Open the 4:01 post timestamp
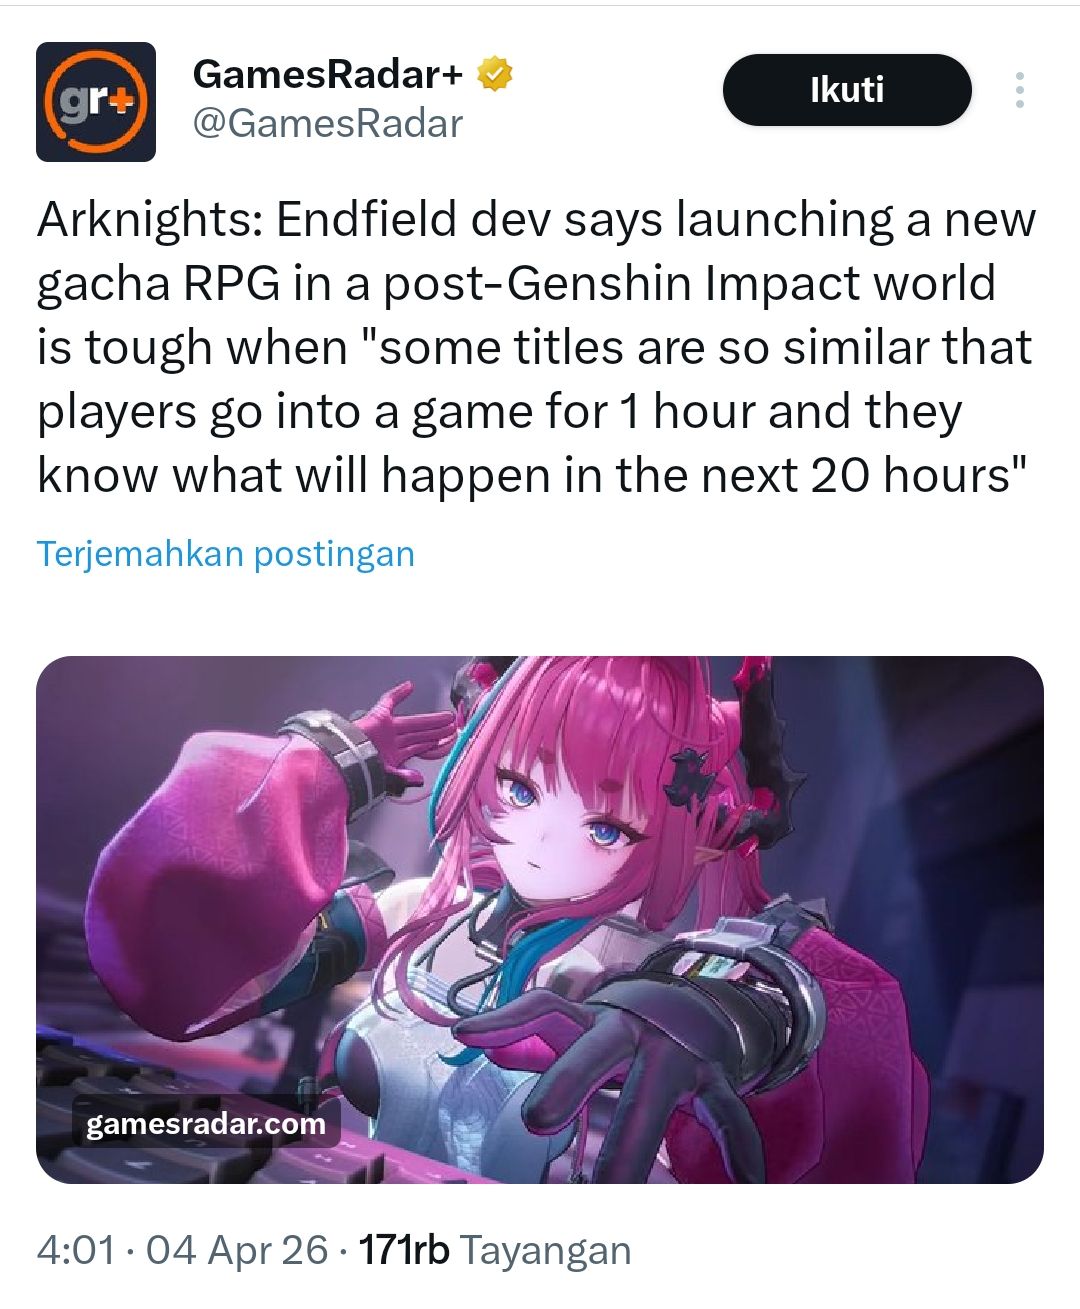 tap(76, 1250)
